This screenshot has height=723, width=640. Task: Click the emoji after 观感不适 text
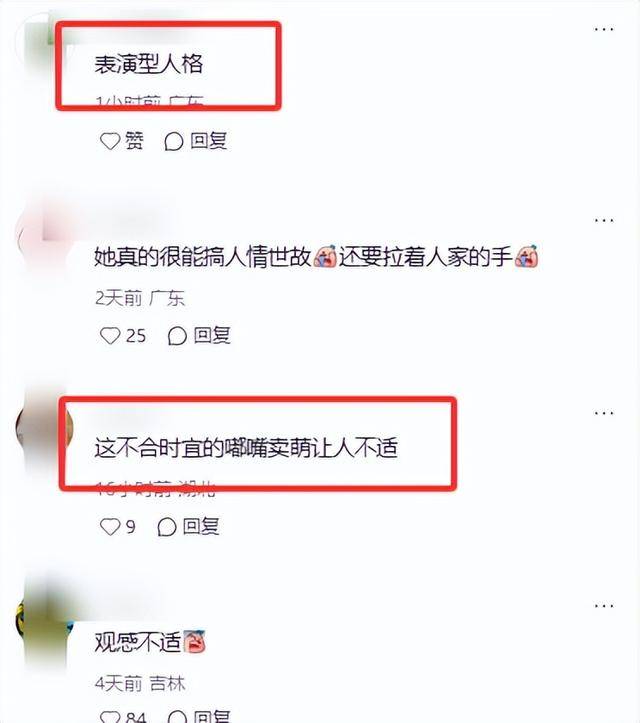pyautogui.click(x=195, y=641)
